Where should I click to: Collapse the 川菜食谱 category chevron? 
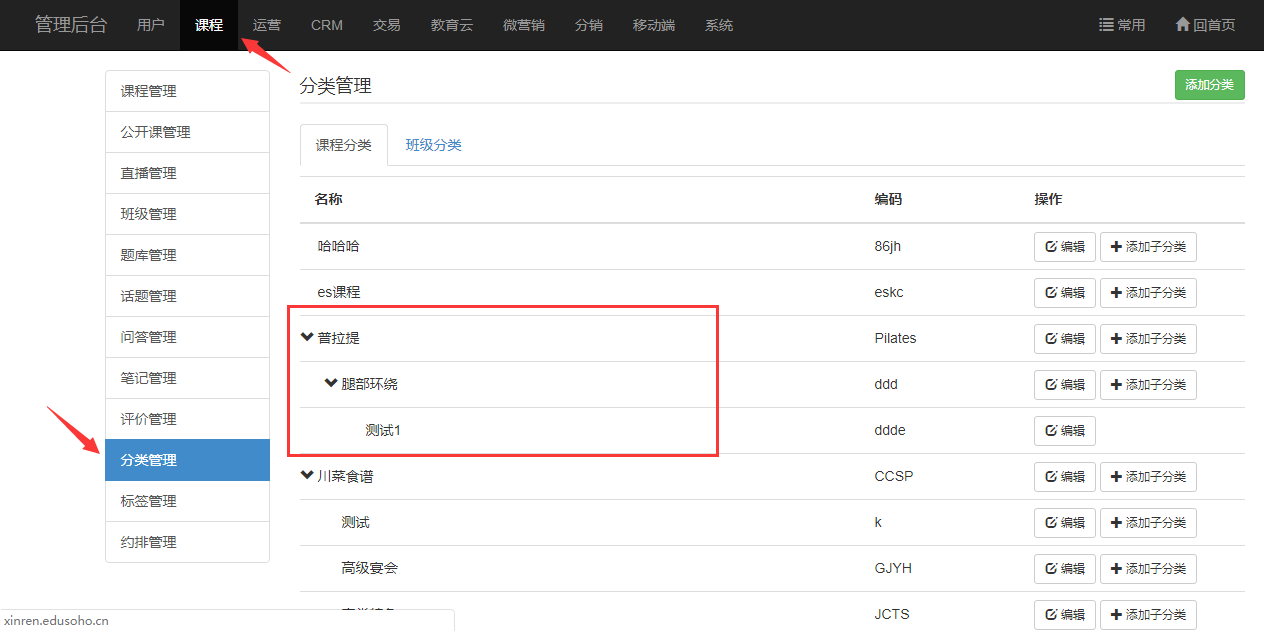pos(307,476)
